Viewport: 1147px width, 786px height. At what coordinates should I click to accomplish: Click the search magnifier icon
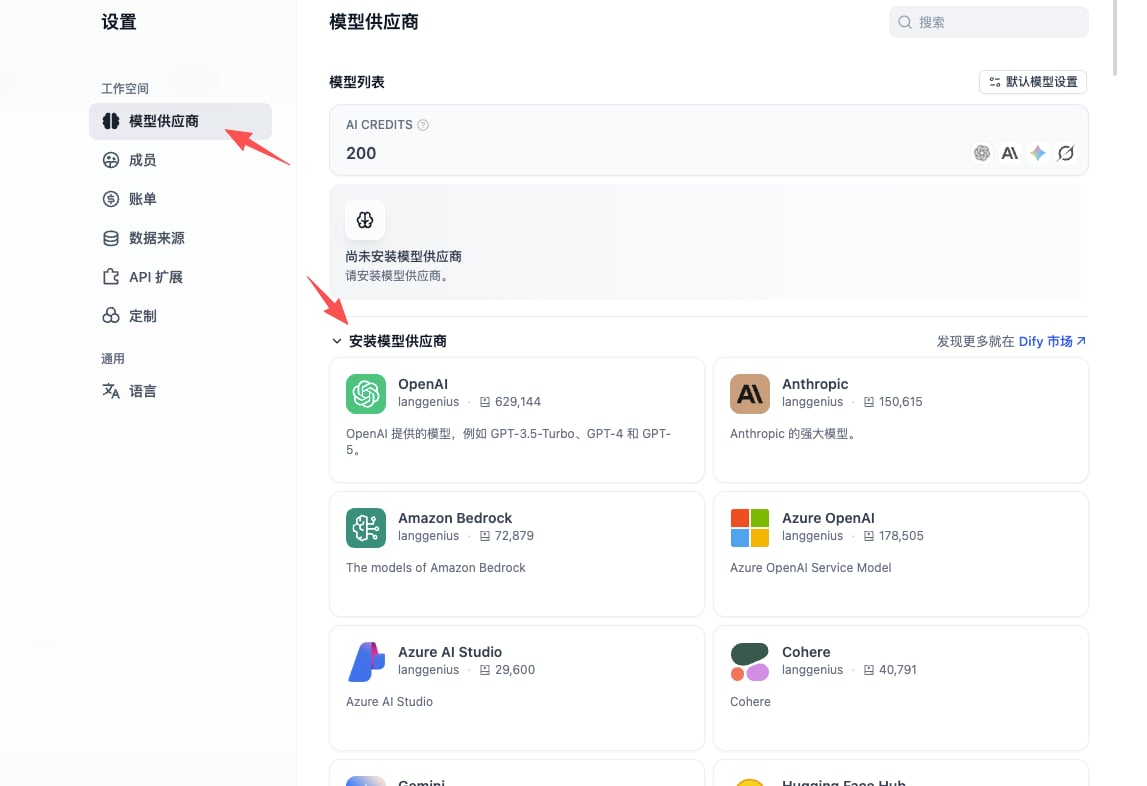tap(905, 22)
